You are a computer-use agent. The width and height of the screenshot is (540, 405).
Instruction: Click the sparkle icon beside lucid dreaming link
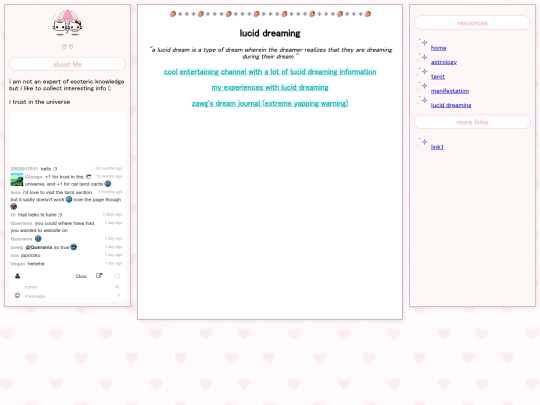pyautogui.click(x=422, y=101)
